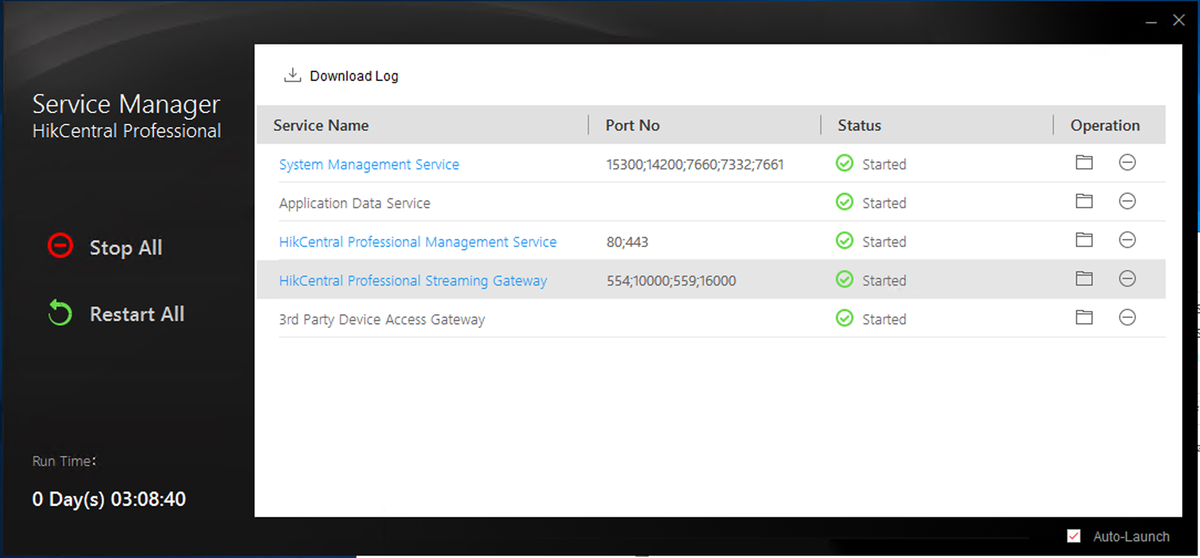The width and height of the screenshot is (1200, 558).
Task: Click Started check icon for Application Data Service
Action: tap(844, 202)
